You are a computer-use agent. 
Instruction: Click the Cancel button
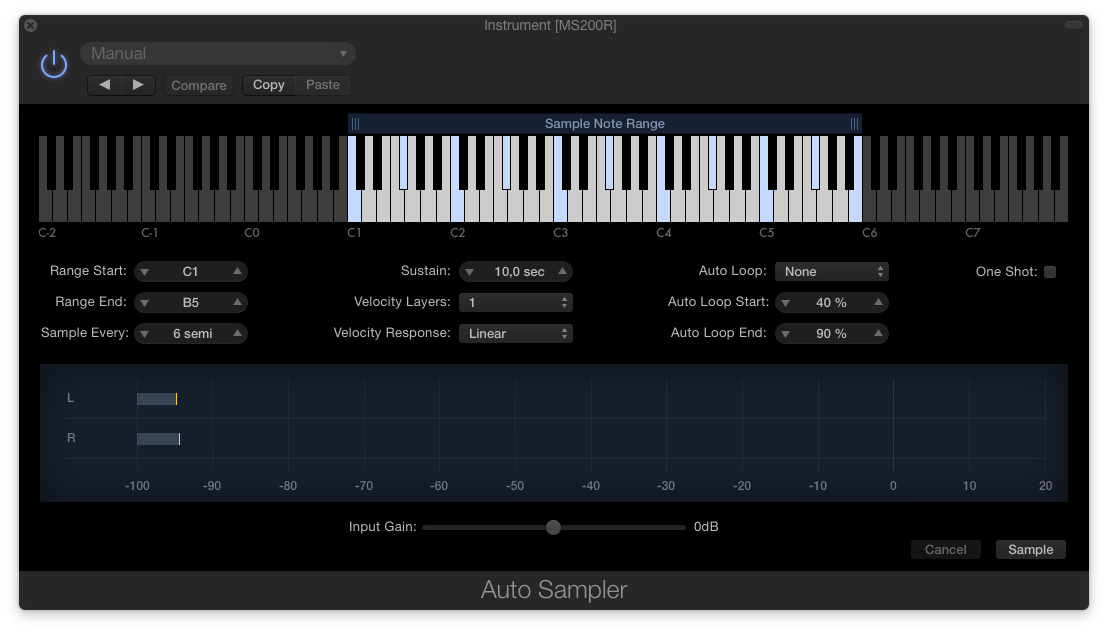pos(945,550)
